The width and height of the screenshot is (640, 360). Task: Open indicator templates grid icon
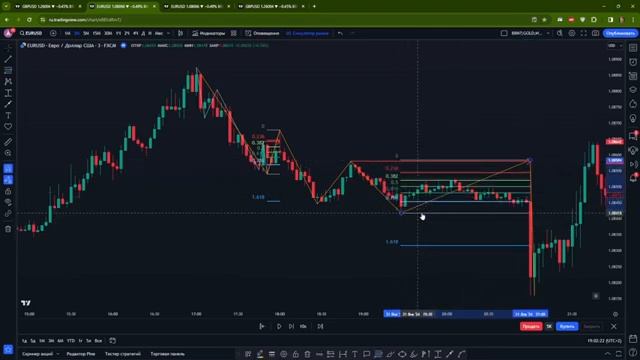(233, 33)
